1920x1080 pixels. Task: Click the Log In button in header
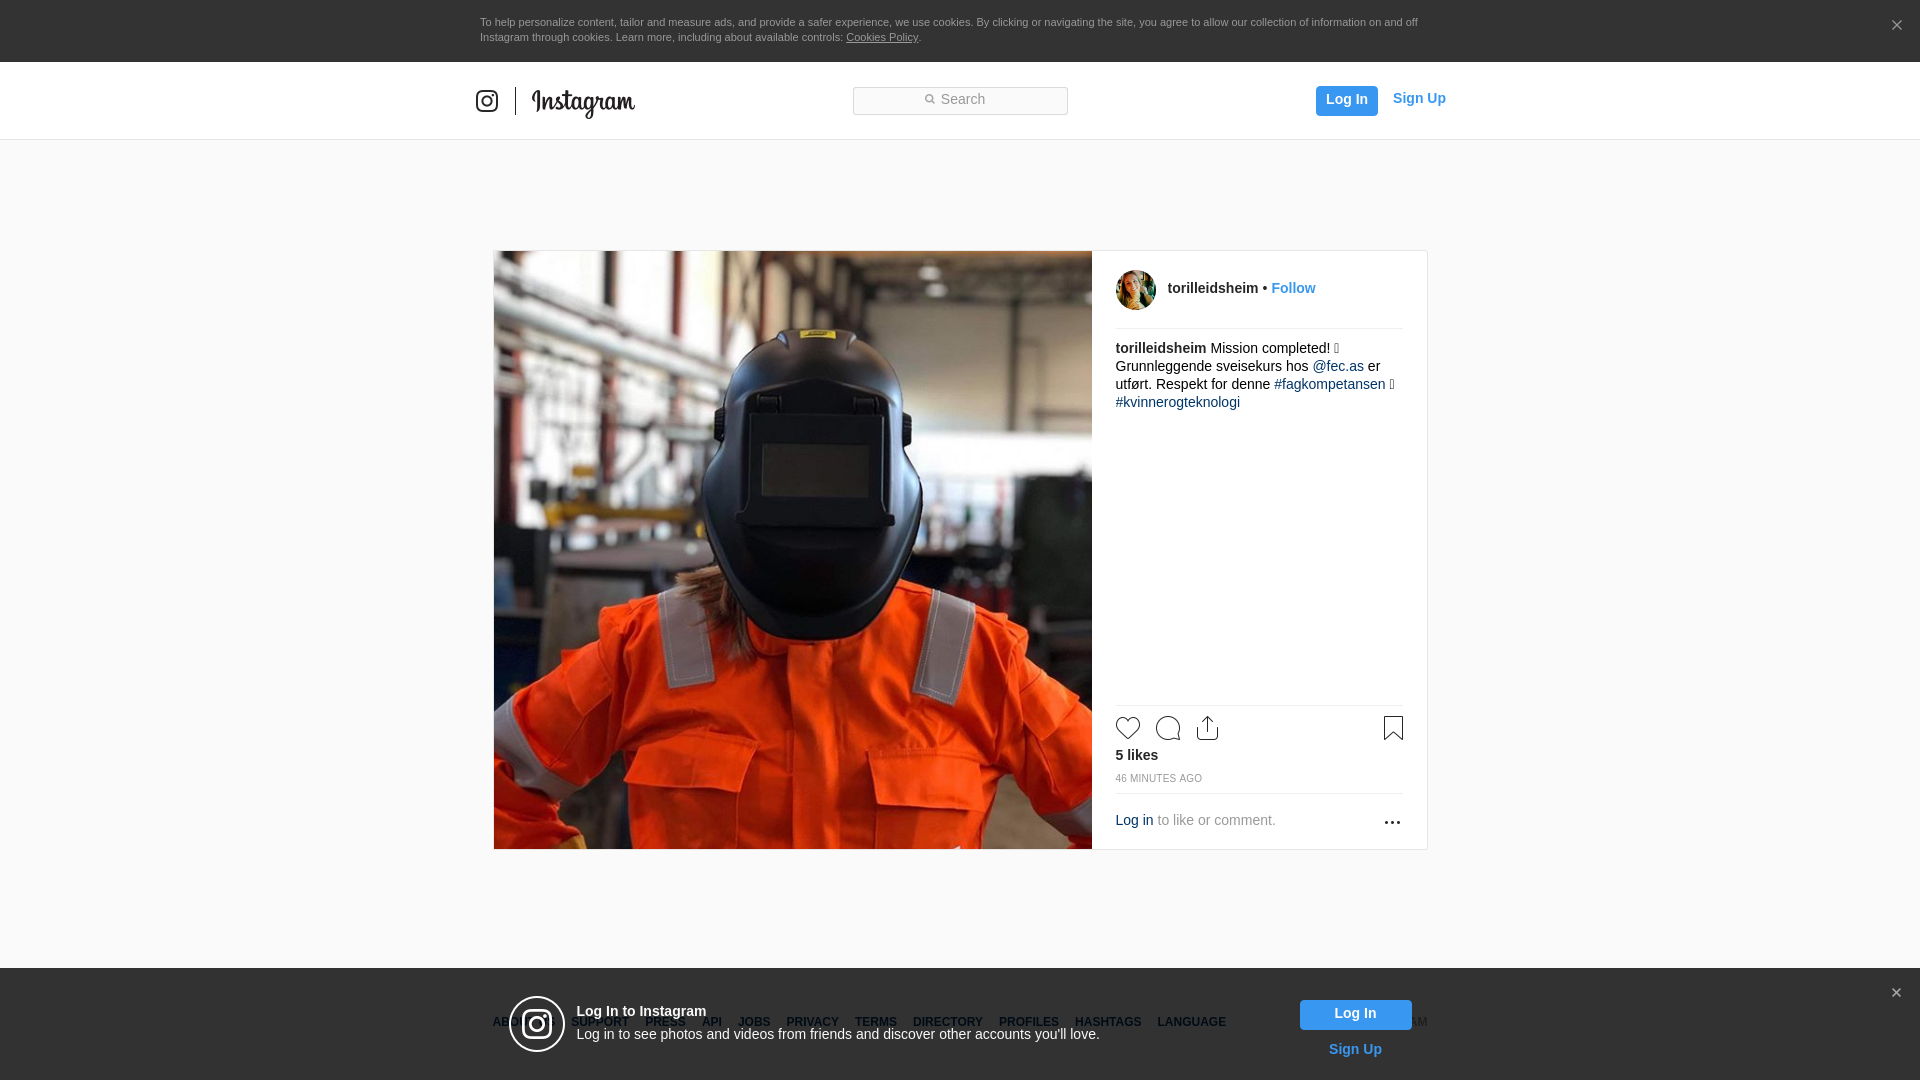[x=1347, y=100]
